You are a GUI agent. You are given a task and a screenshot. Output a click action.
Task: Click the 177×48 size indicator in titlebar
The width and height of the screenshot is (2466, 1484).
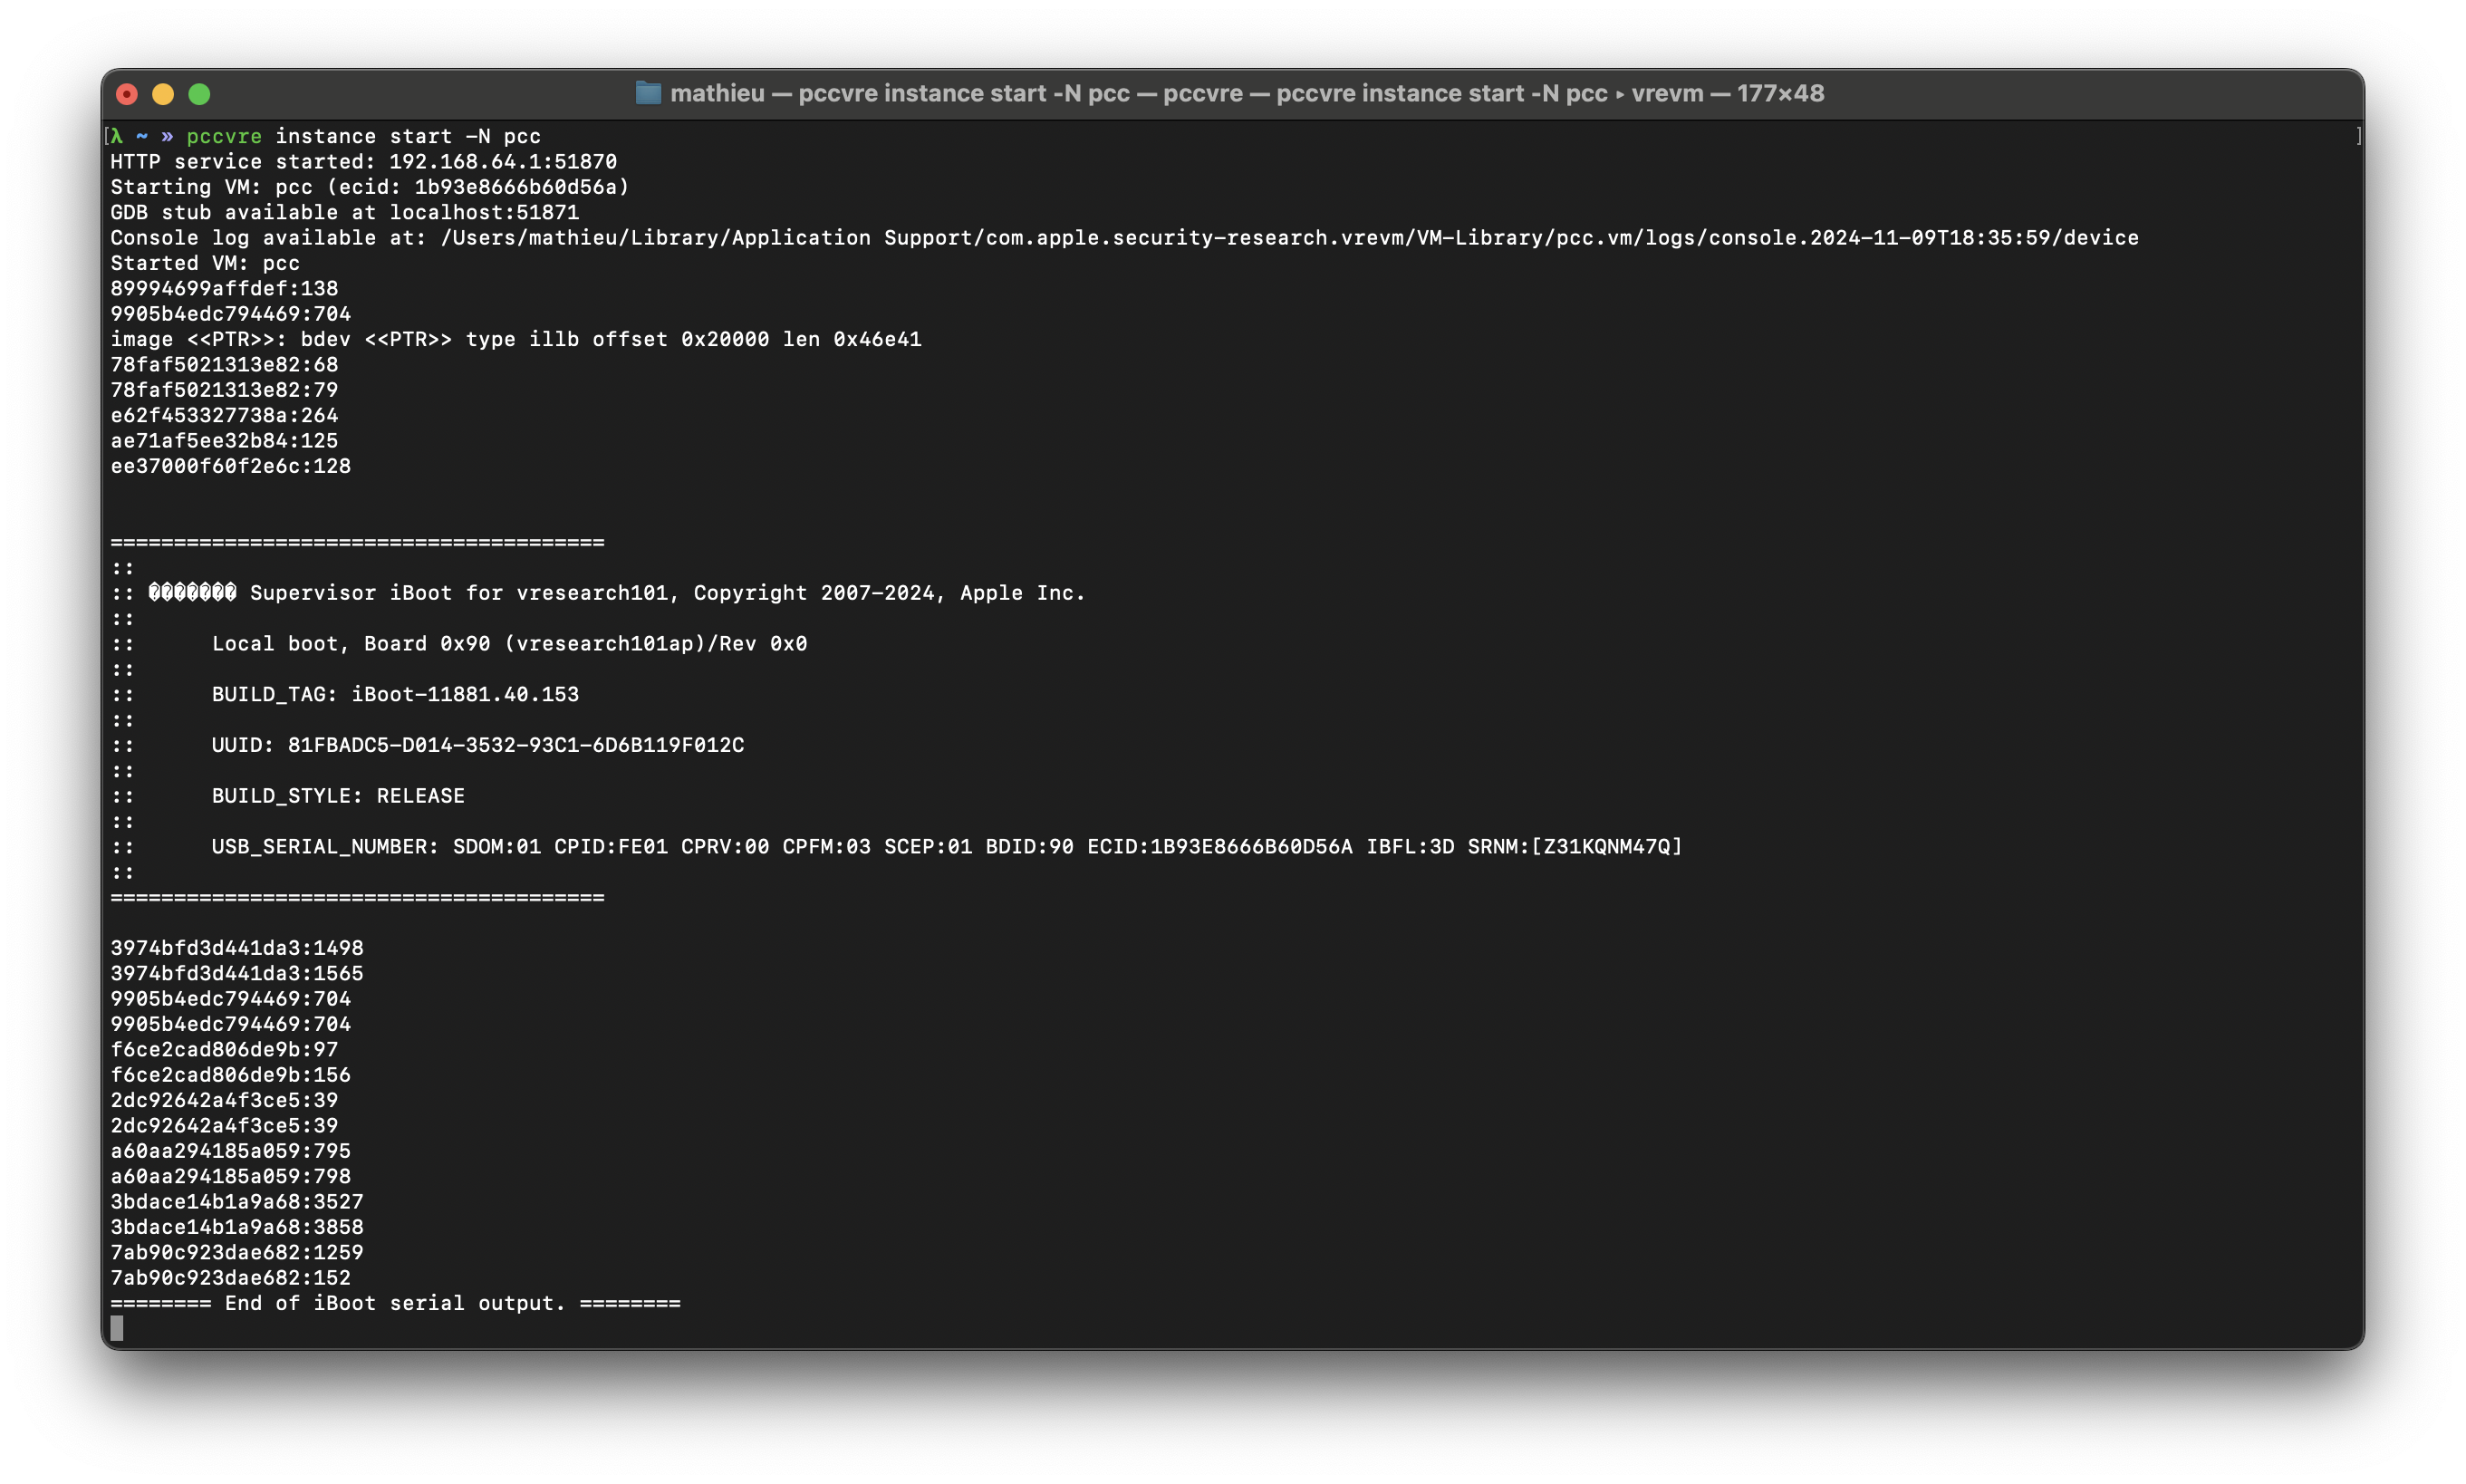click(x=1780, y=92)
